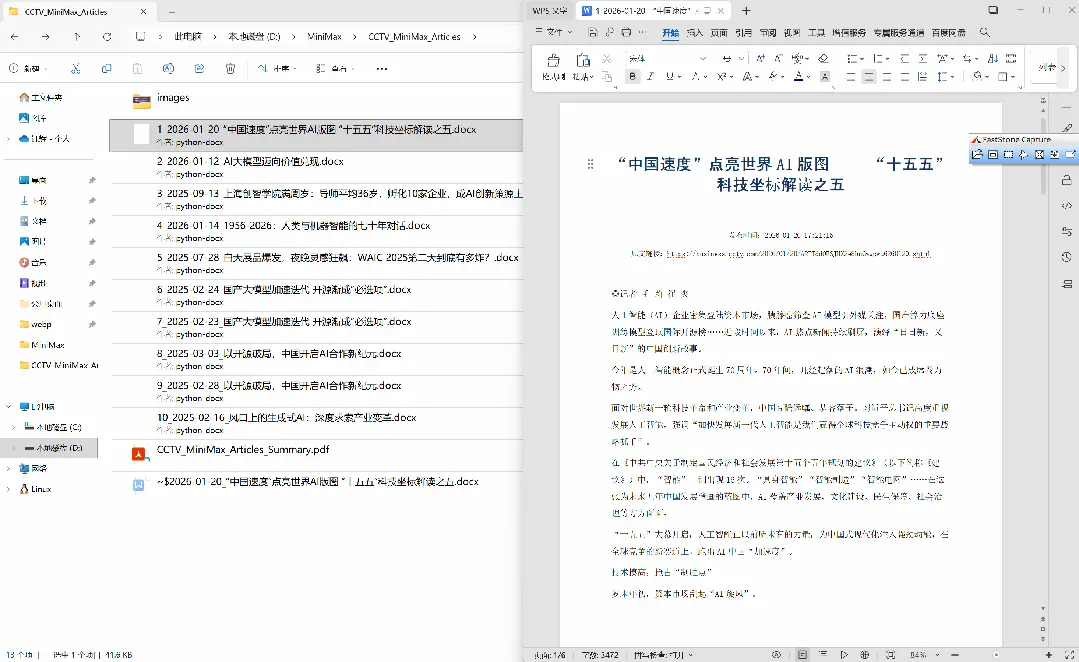Select the rectangle capture tool in FastStone Capture
Screen dimensions: 1079x662
coord(1007,153)
